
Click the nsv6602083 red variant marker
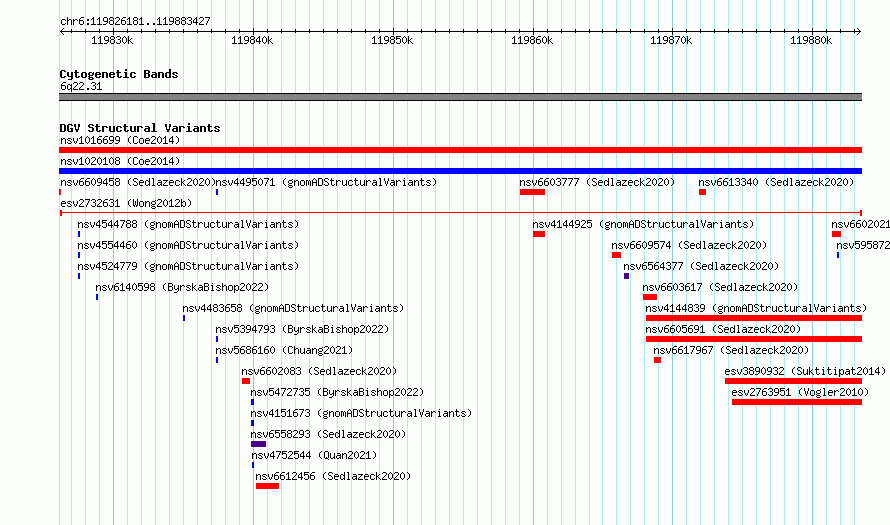click(x=246, y=381)
